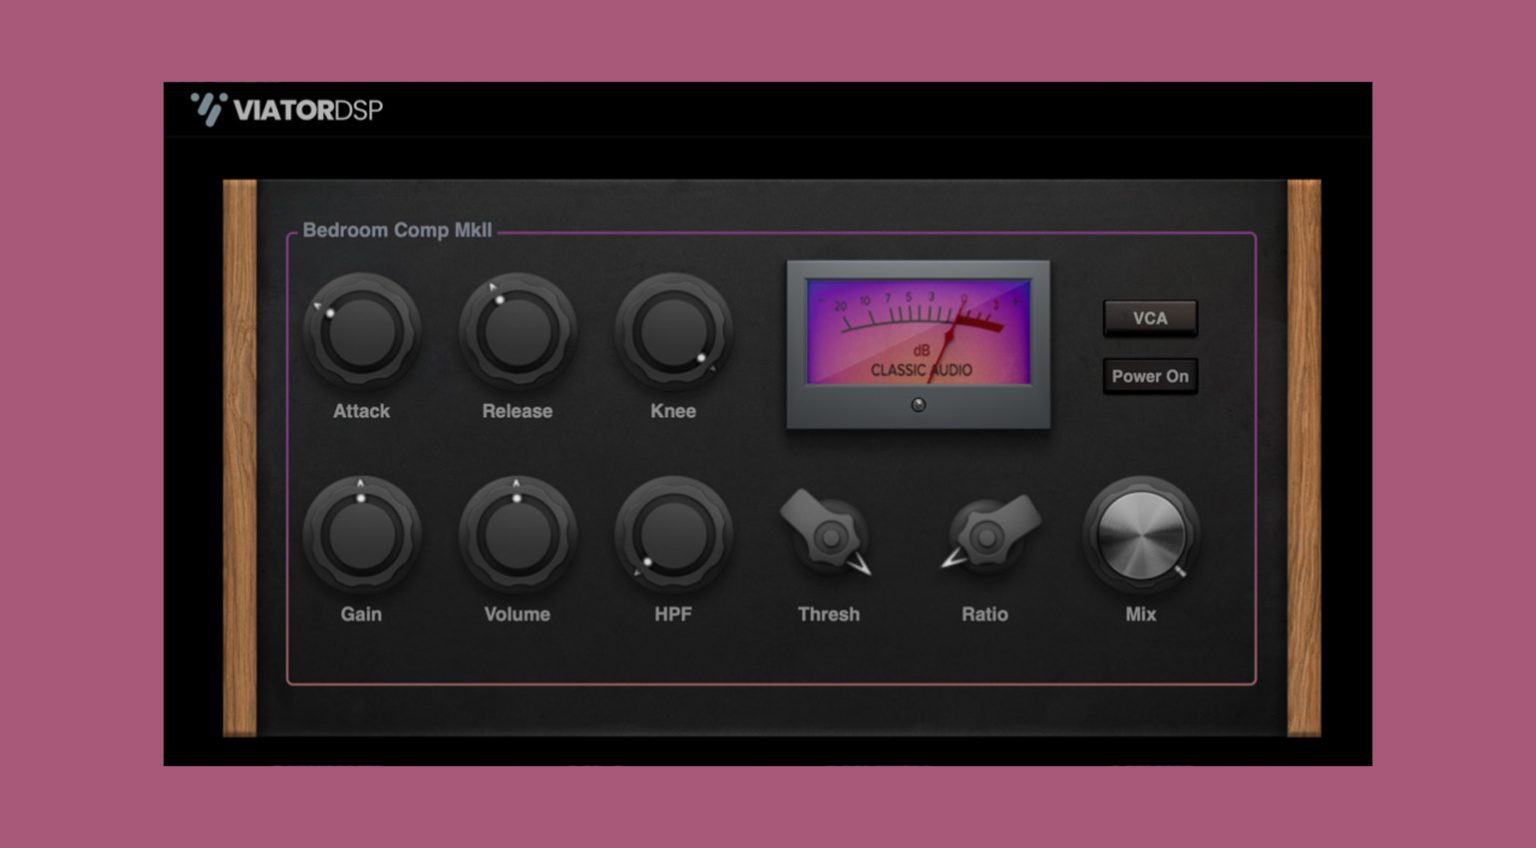Adjust the Gain knob
The height and width of the screenshot is (848, 1536).
(x=361, y=538)
